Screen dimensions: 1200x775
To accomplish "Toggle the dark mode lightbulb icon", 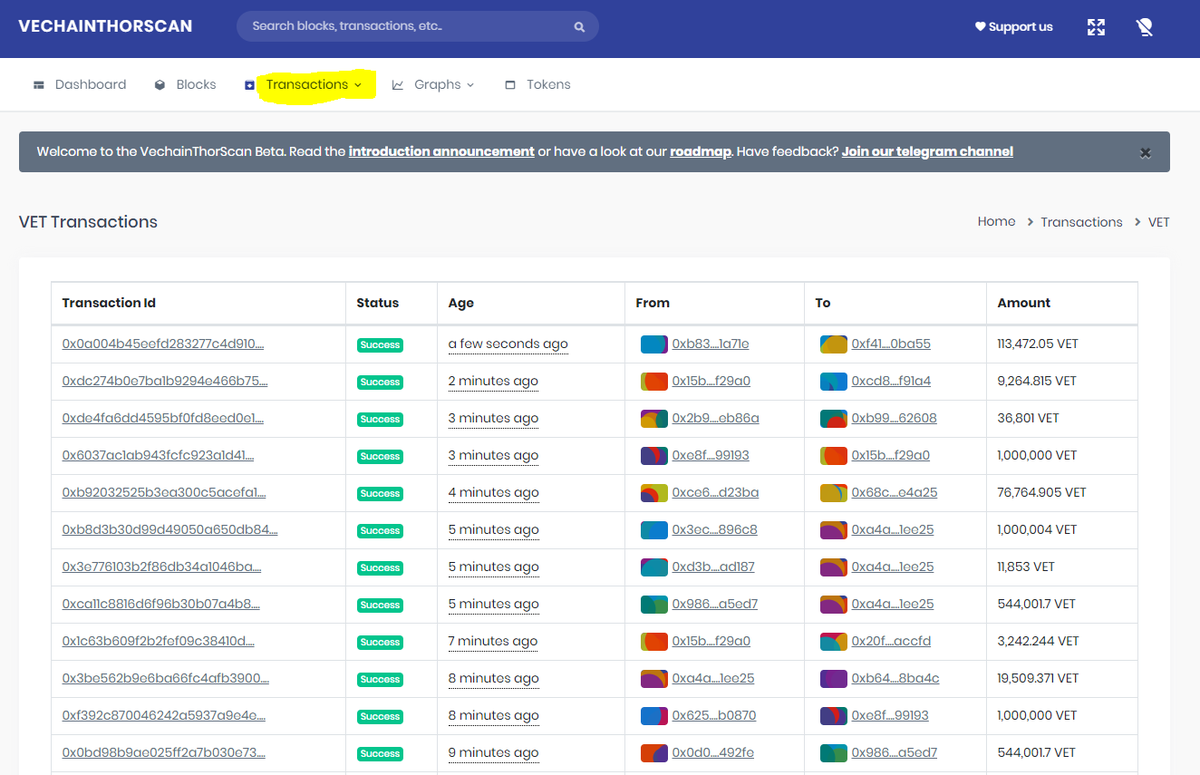I will pyautogui.click(x=1145, y=27).
